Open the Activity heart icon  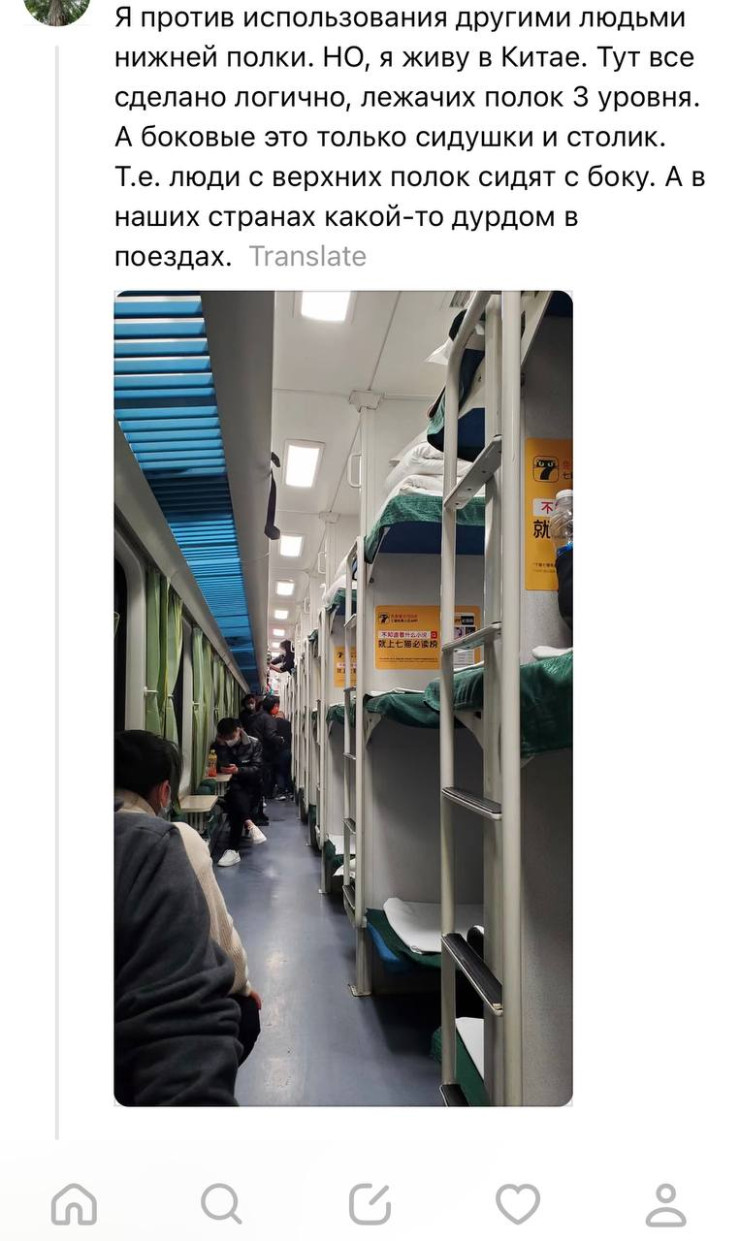click(x=517, y=1204)
